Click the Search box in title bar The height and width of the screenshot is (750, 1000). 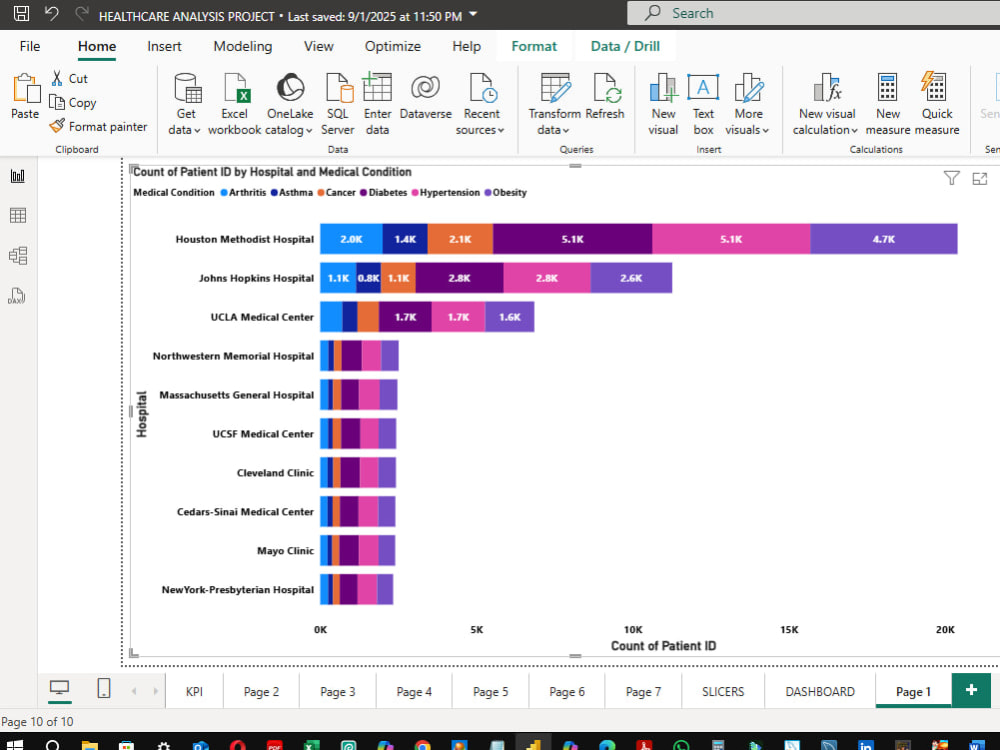click(x=813, y=13)
